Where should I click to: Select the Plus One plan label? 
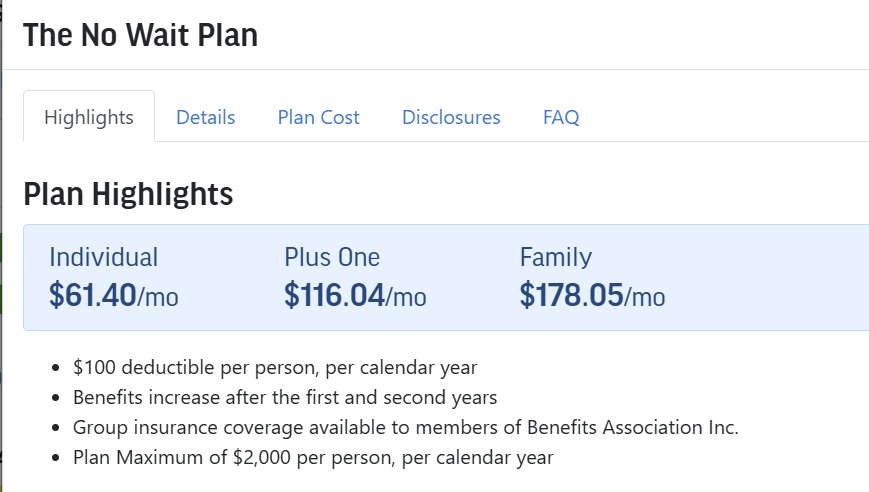click(x=332, y=257)
